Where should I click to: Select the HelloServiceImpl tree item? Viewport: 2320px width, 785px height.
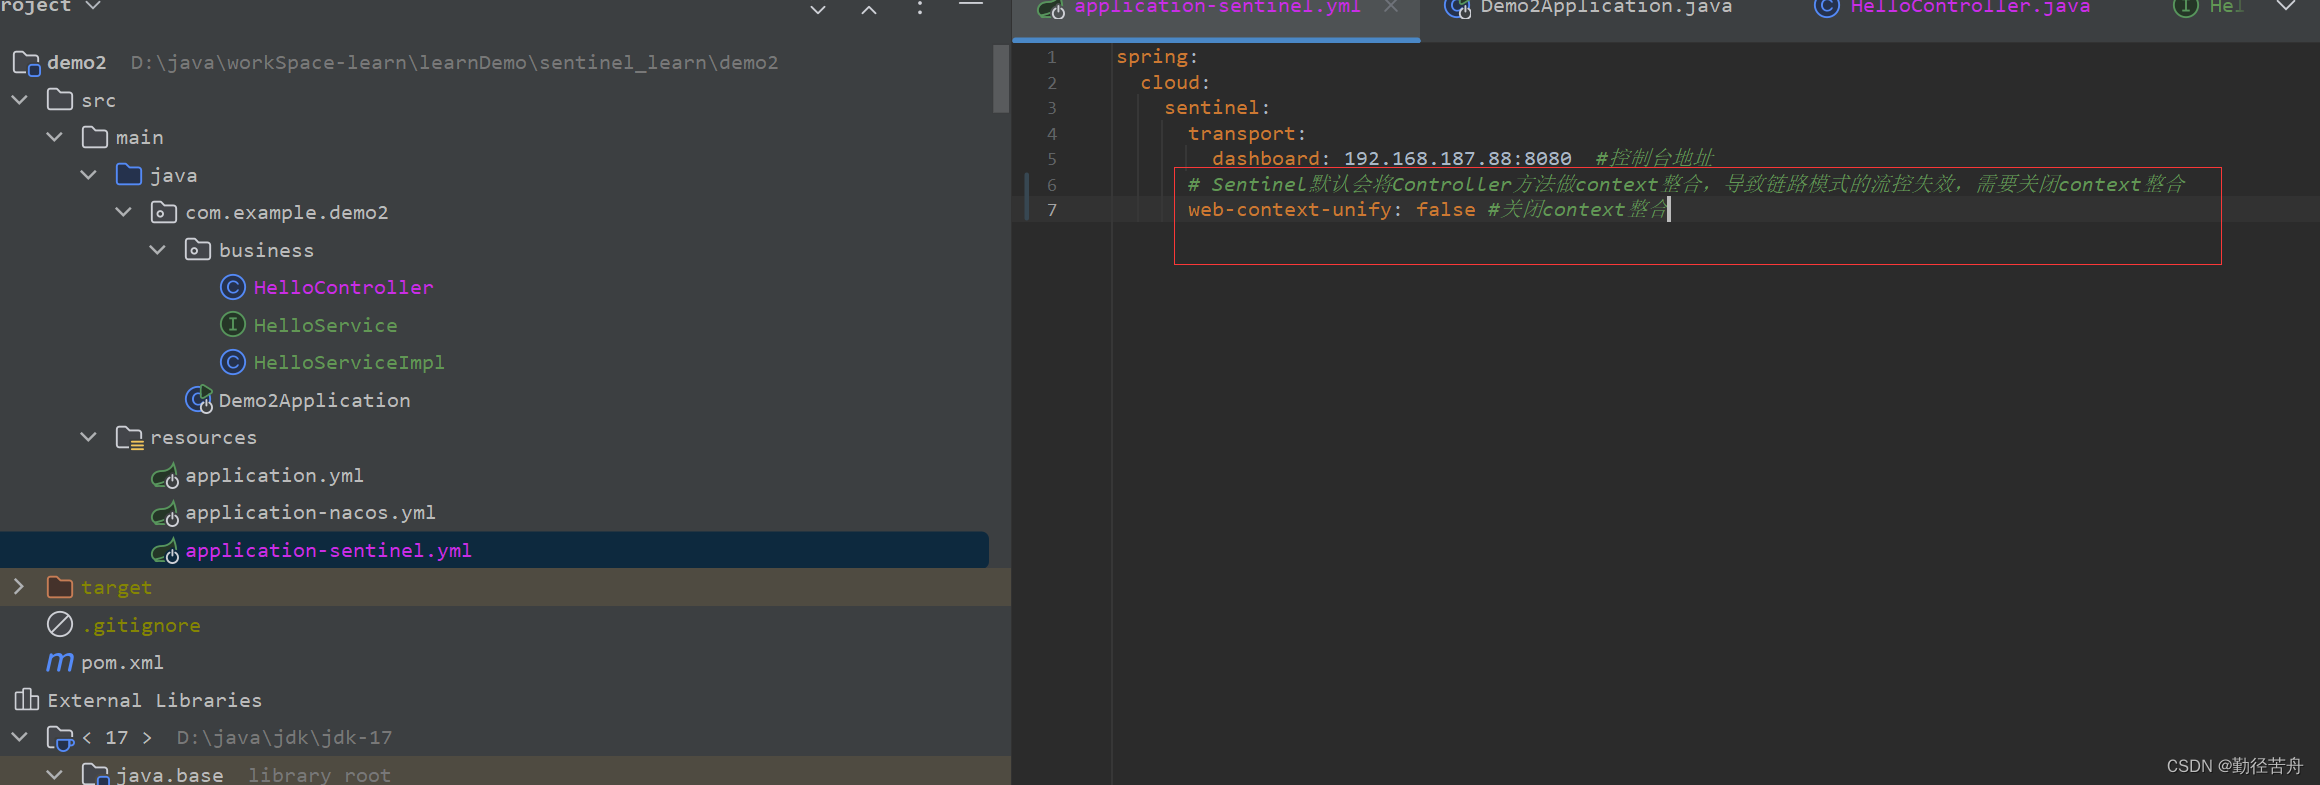(x=348, y=362)
